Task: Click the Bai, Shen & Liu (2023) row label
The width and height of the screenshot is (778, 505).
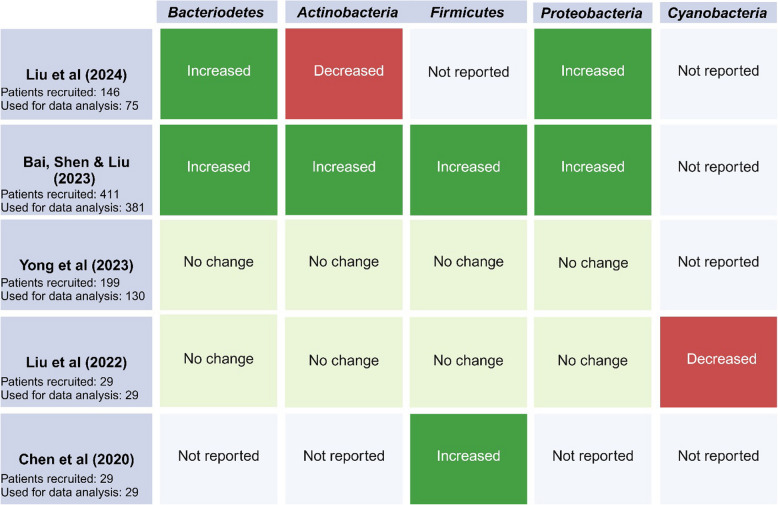Action: coord(76,168)
